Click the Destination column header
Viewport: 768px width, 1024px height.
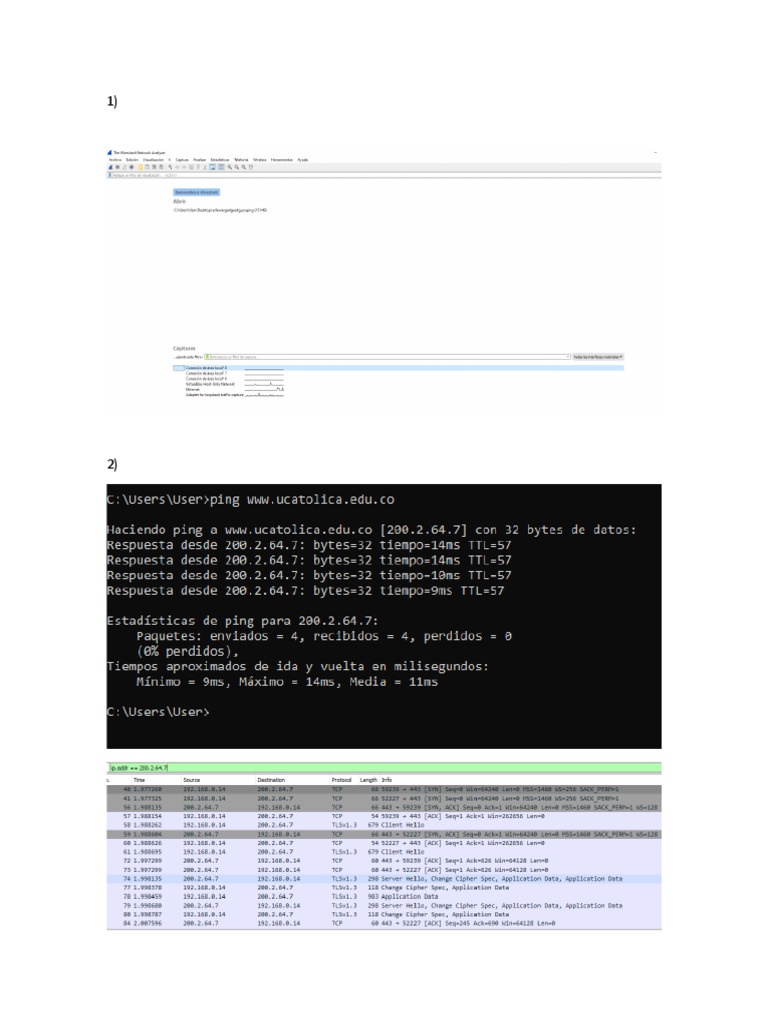271,780
